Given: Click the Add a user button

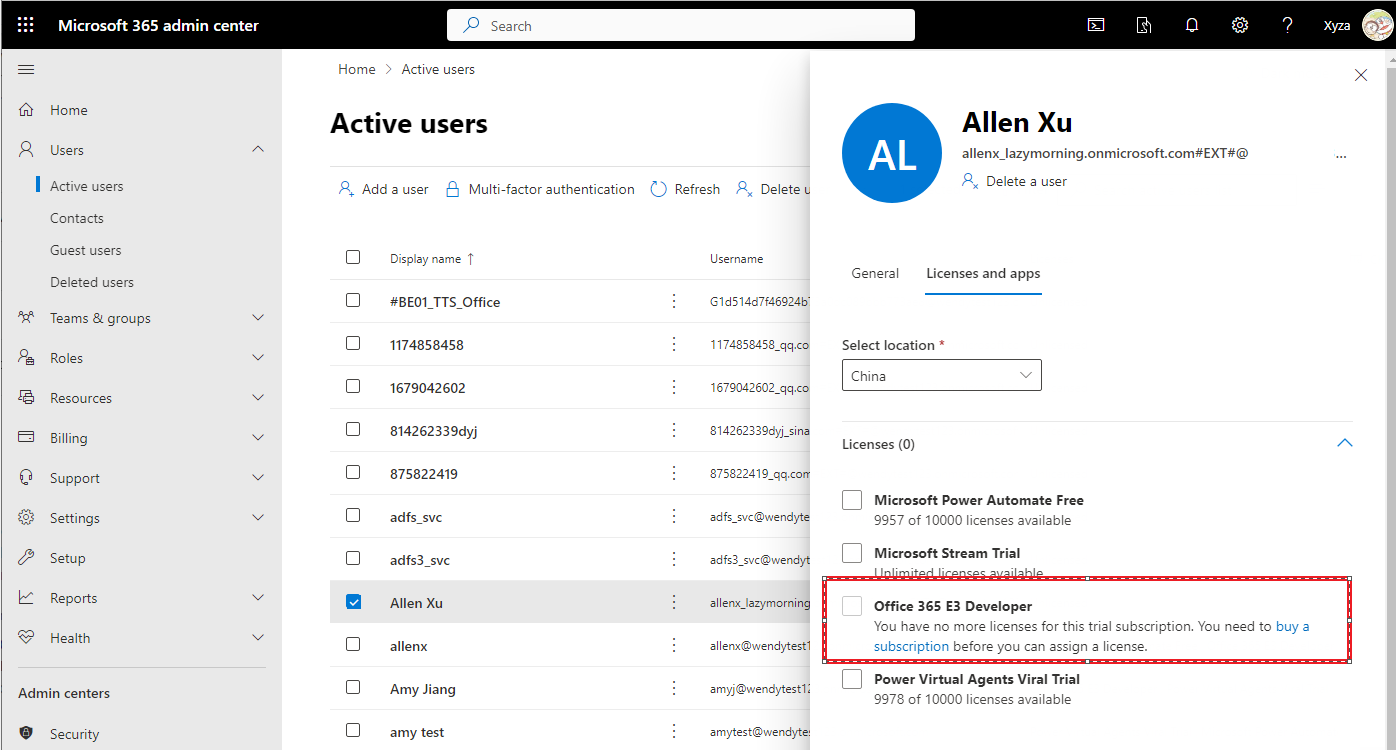Looking at the screenshot, I should click(384, 189).
